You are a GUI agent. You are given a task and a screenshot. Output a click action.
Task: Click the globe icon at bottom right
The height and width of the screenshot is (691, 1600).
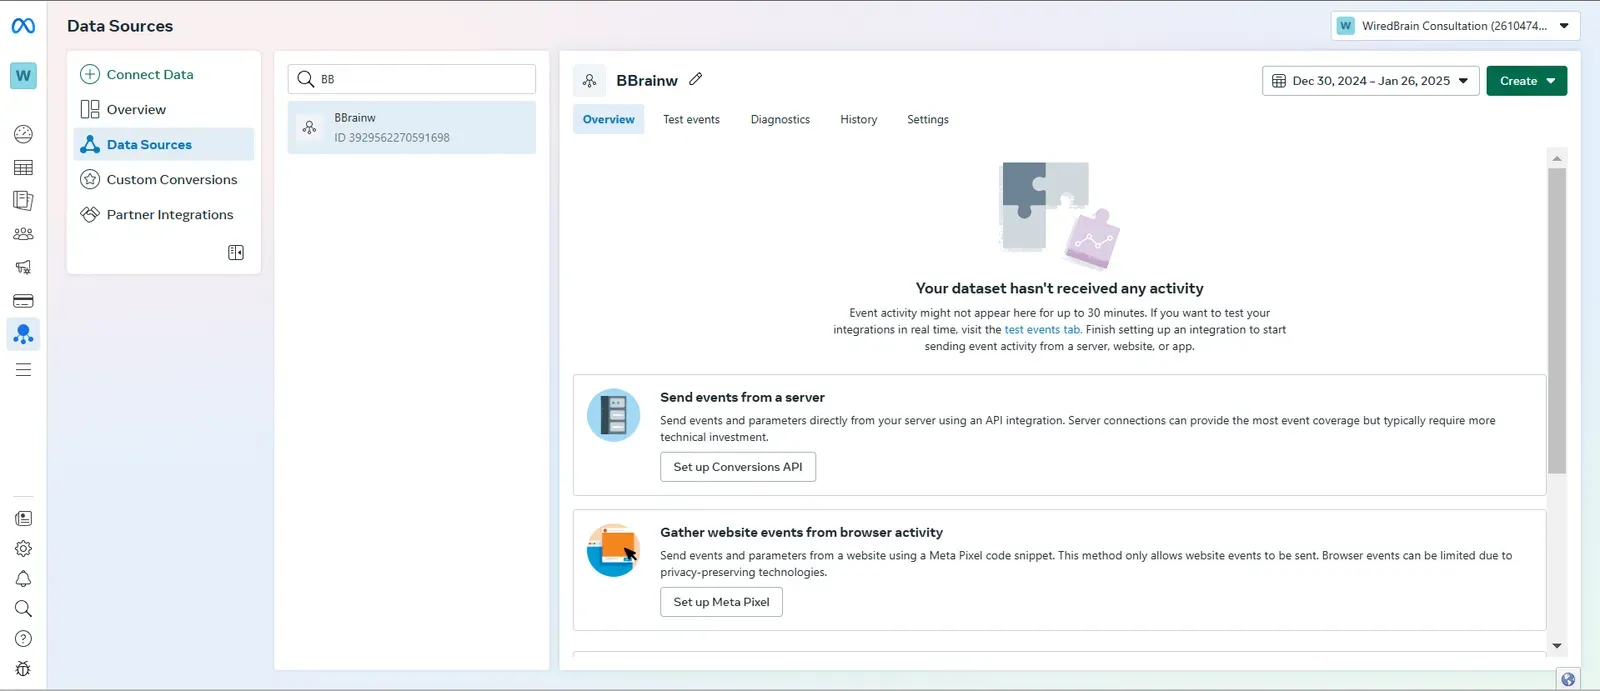(1568, 679)
